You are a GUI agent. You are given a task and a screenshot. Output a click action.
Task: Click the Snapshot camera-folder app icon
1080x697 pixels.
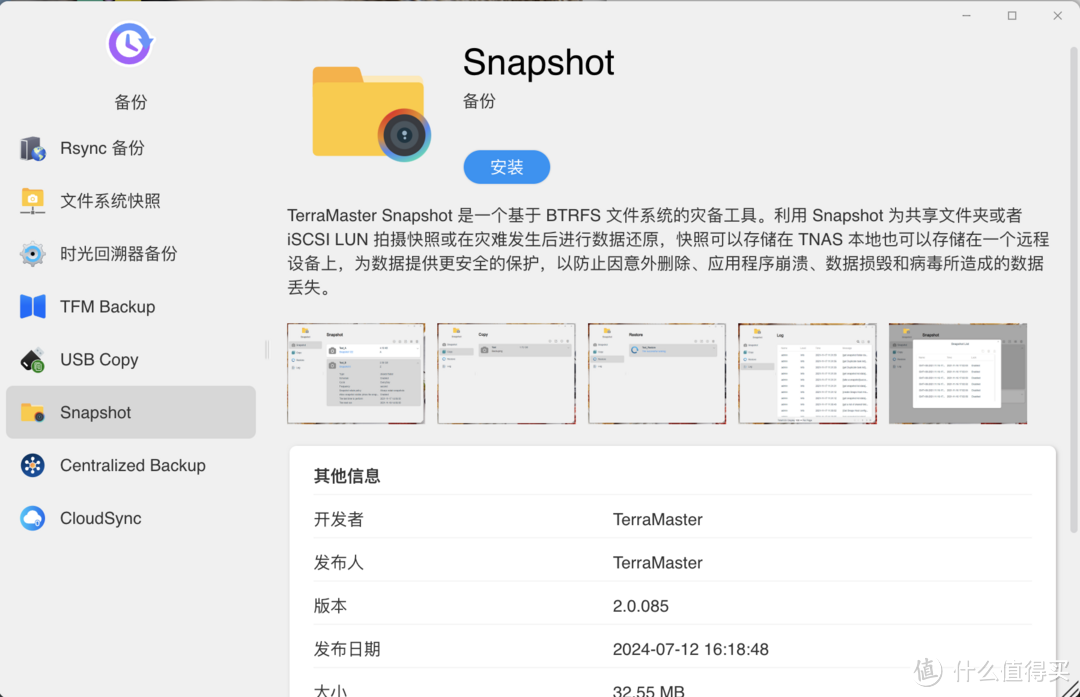369,111
